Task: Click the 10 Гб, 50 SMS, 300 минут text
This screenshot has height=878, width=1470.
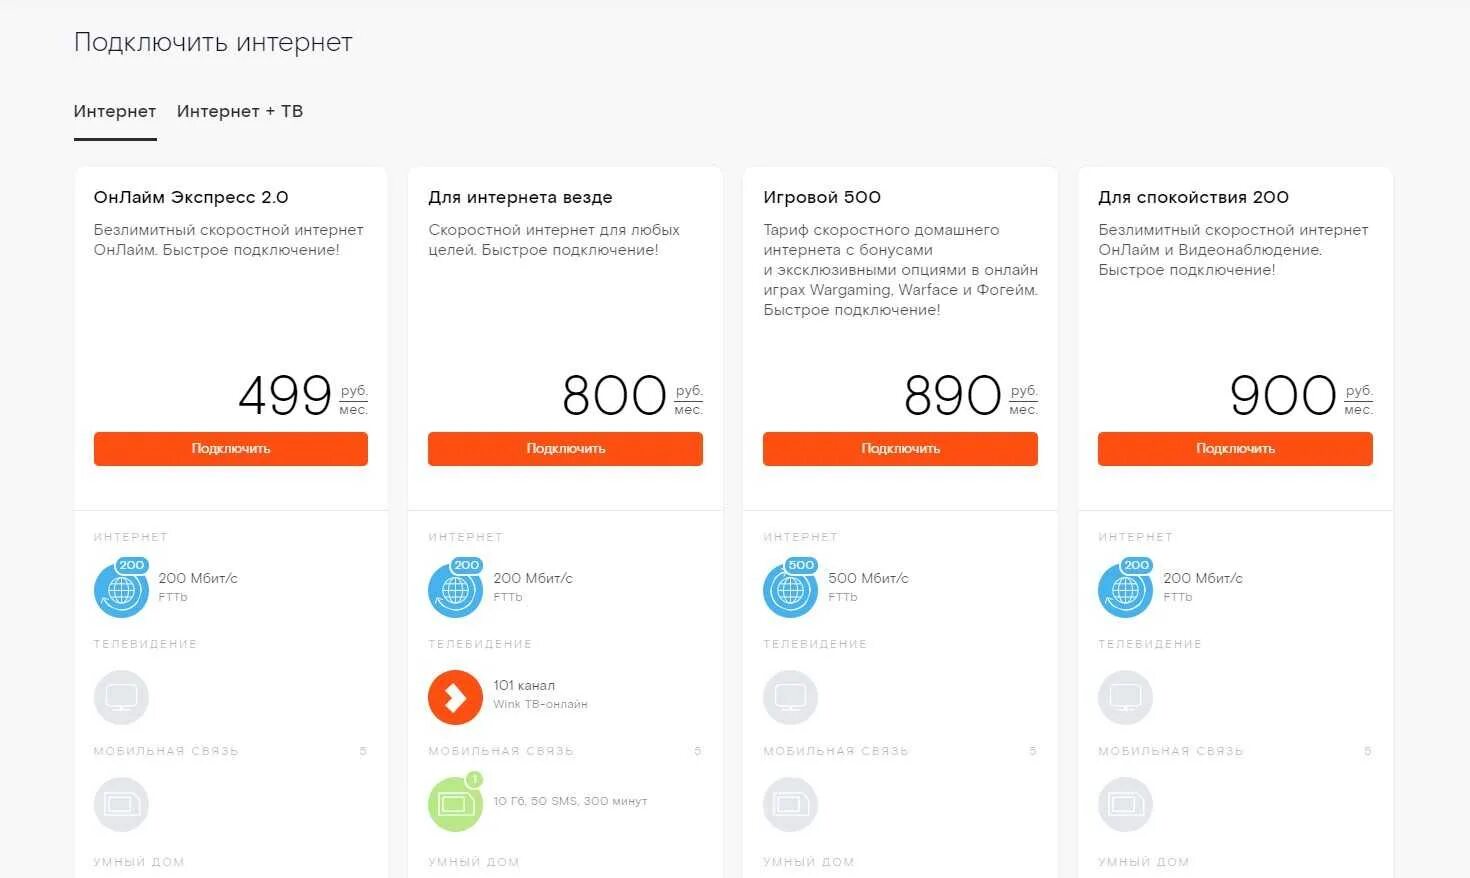Action: click(x=570, y=801)
